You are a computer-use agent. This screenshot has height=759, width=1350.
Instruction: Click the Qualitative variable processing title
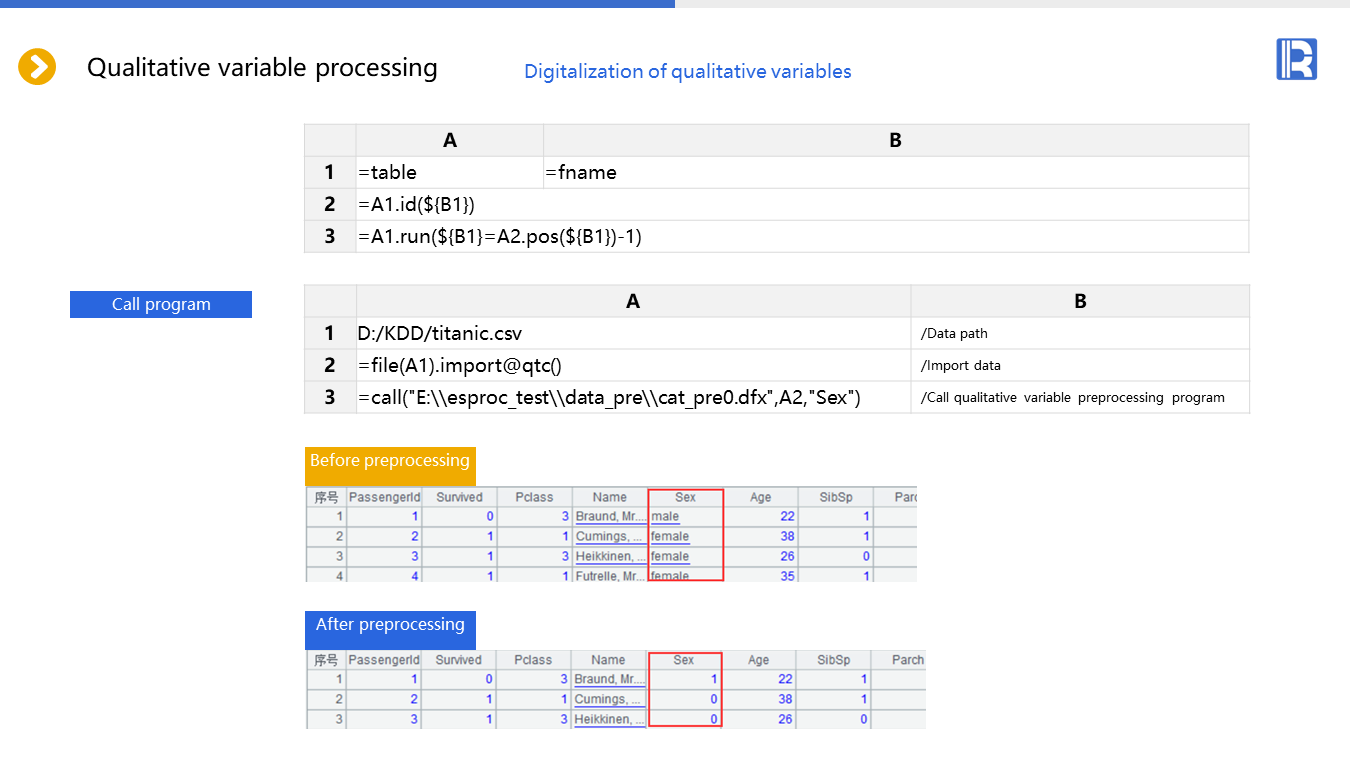[262, 67]
